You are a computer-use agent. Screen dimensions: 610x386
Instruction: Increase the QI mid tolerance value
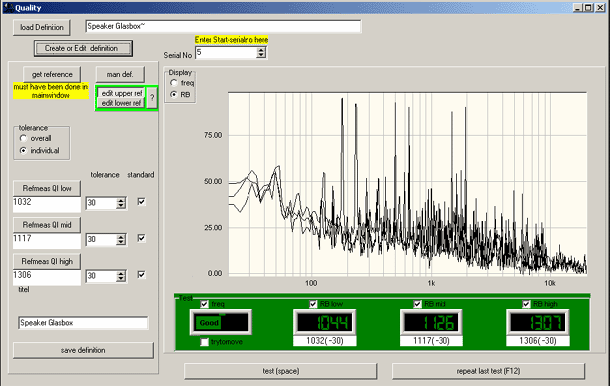pyautogui.click(x=121, y=237)
